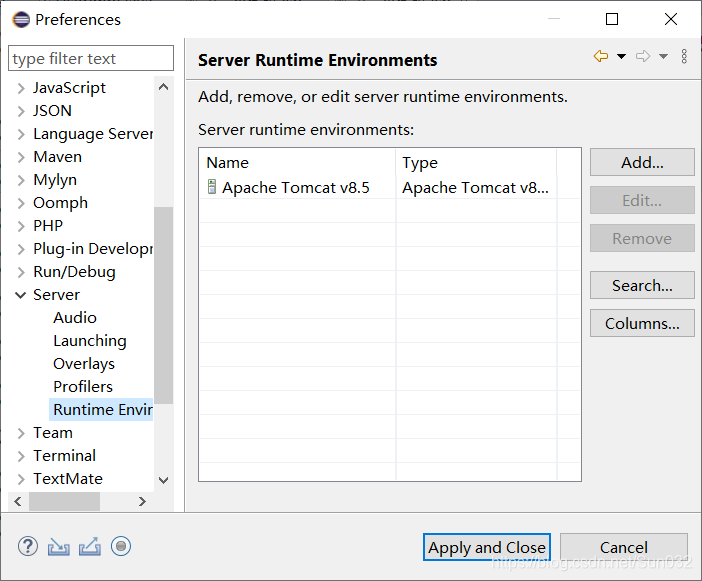The image size is (702, 581).
Task: Select the Launching preference page
Action: click(90, 341)
